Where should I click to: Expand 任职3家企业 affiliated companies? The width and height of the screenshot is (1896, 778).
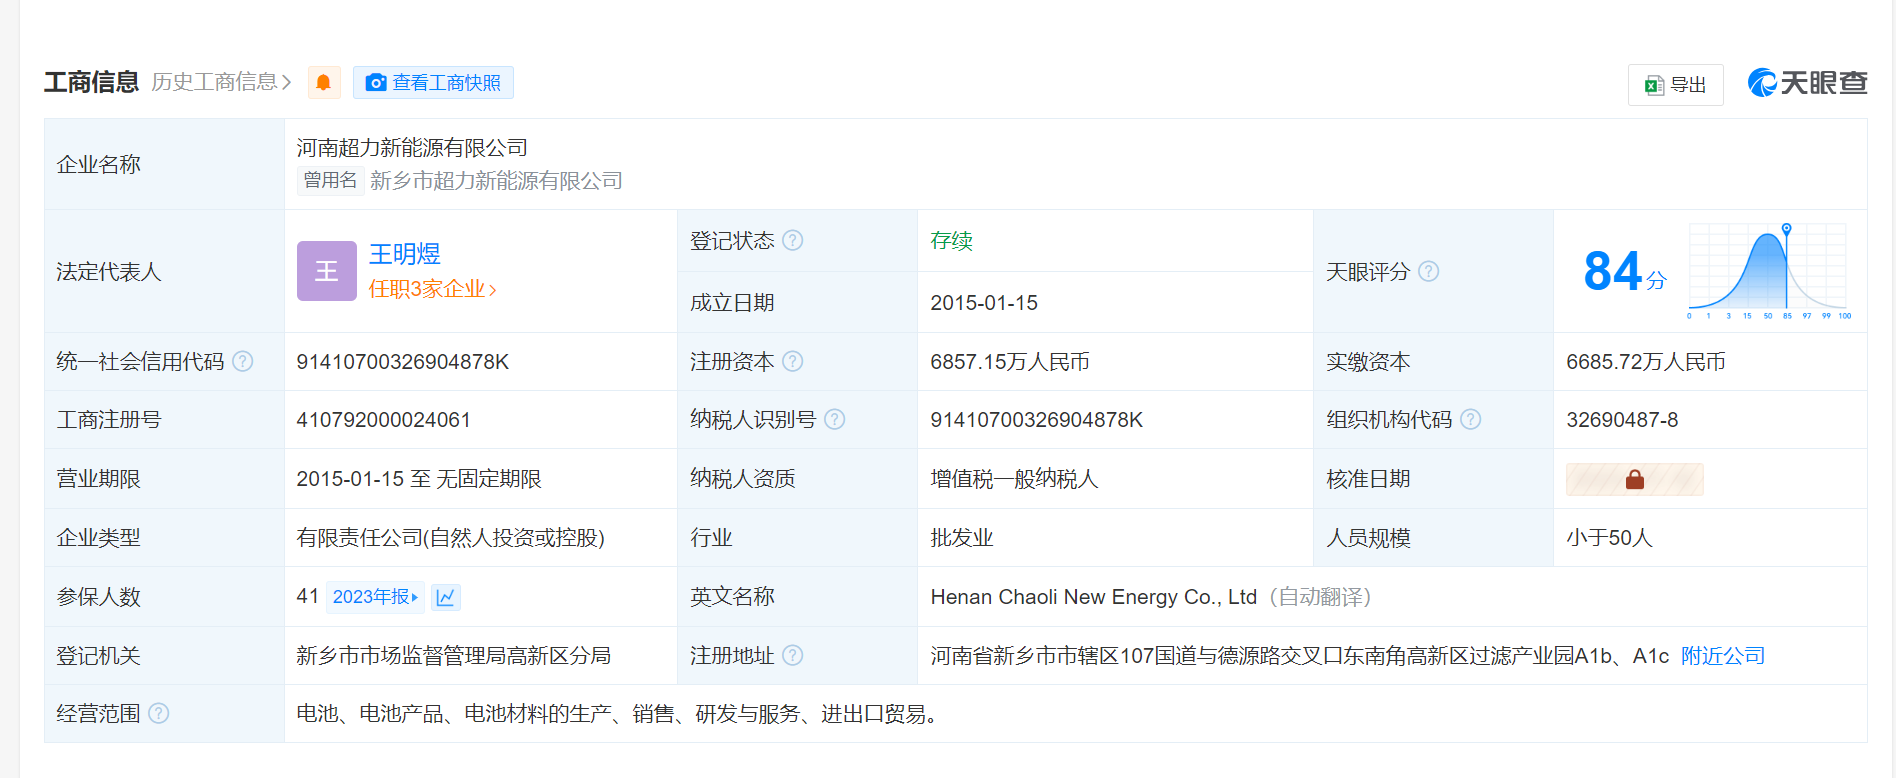tap(432, 289)
